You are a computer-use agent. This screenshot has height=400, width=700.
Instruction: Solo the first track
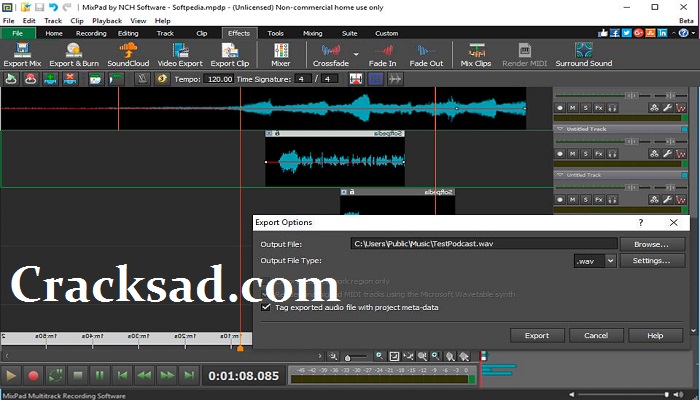point(585,108)
